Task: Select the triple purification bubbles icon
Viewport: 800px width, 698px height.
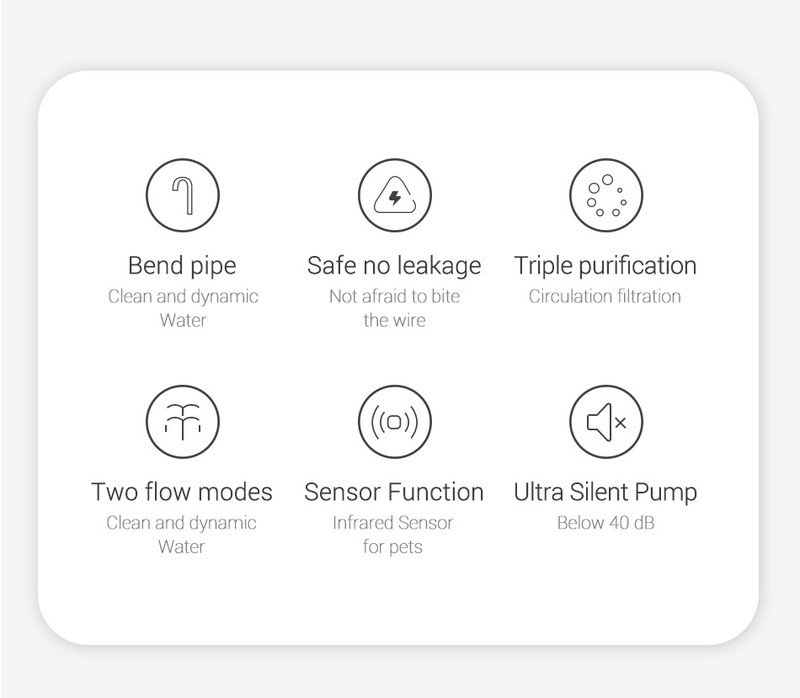Action: point(605,195)
